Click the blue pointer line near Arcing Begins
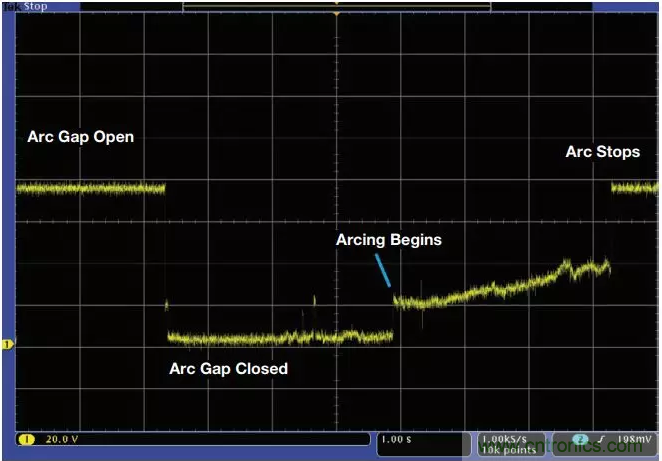This screenshot has width=662, height=461. coord(383,270)
